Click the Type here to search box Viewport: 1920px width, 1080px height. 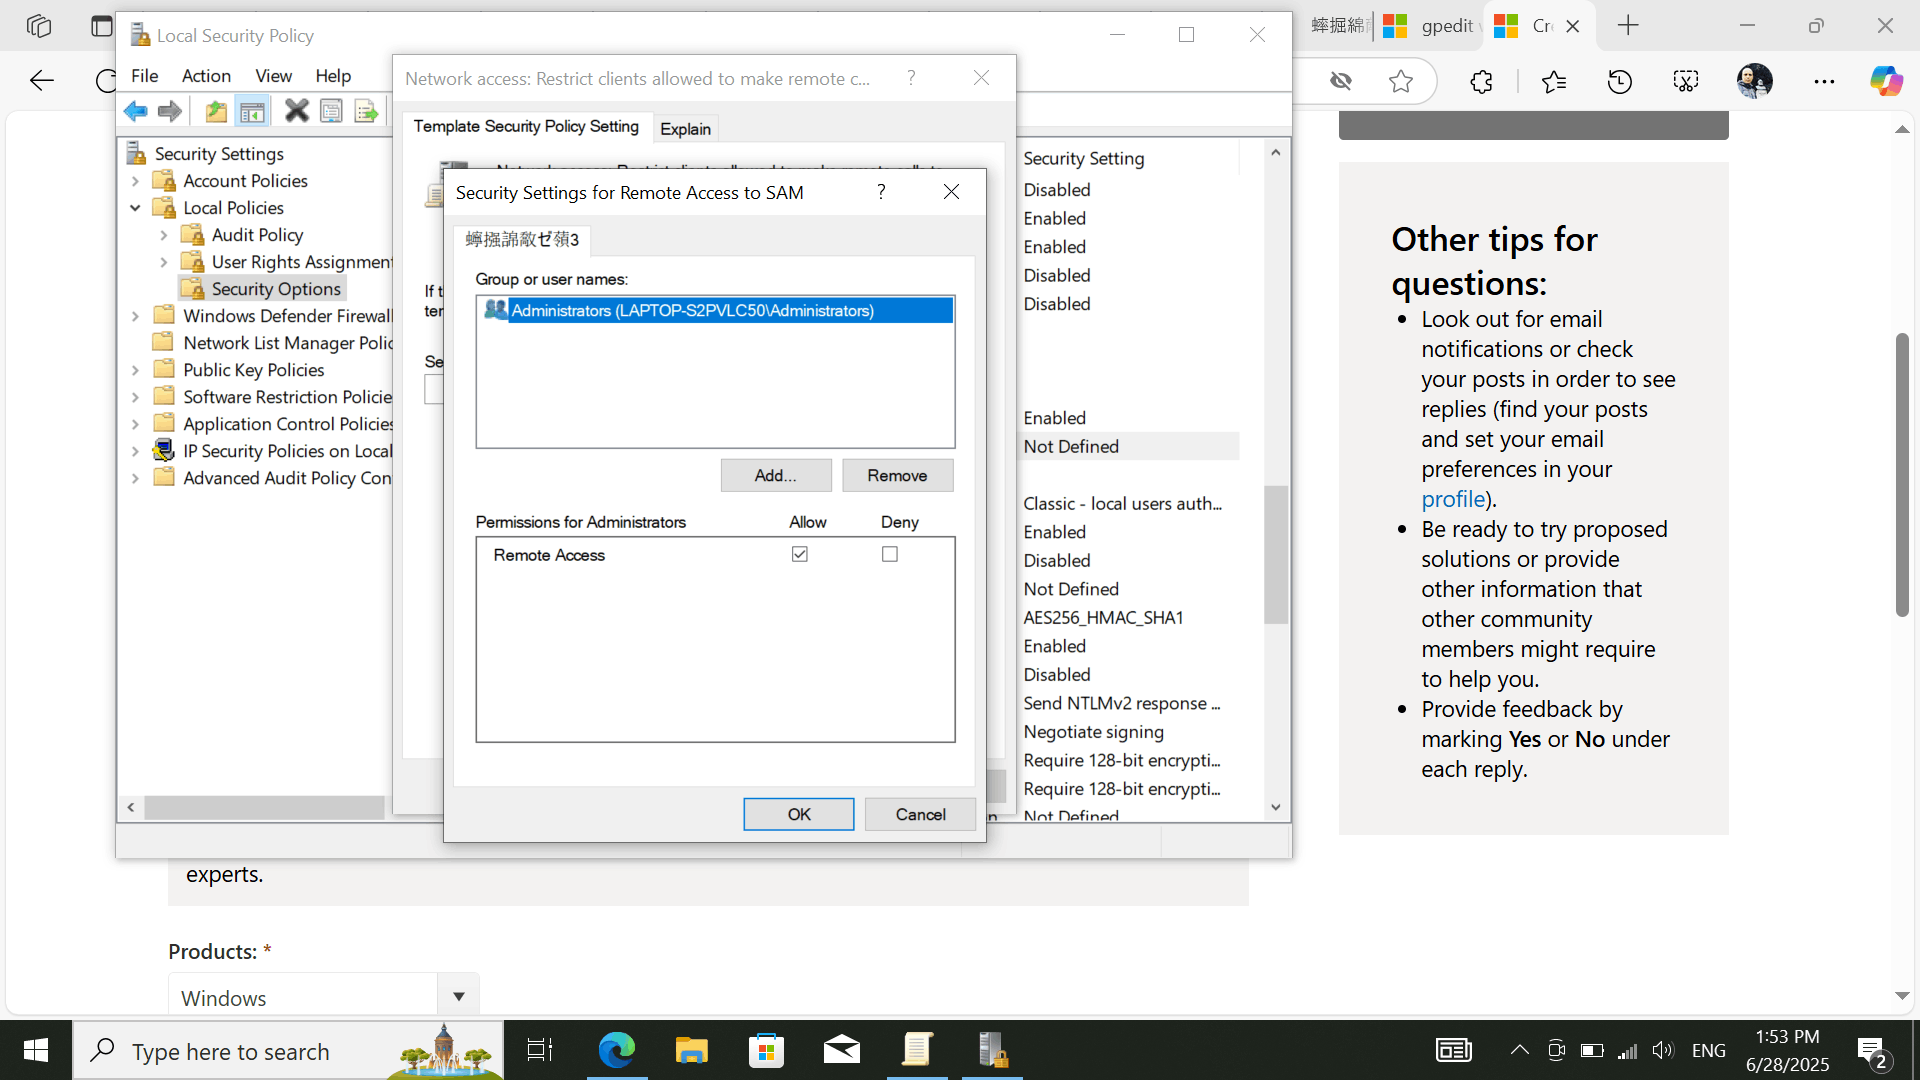point(287,1051)
